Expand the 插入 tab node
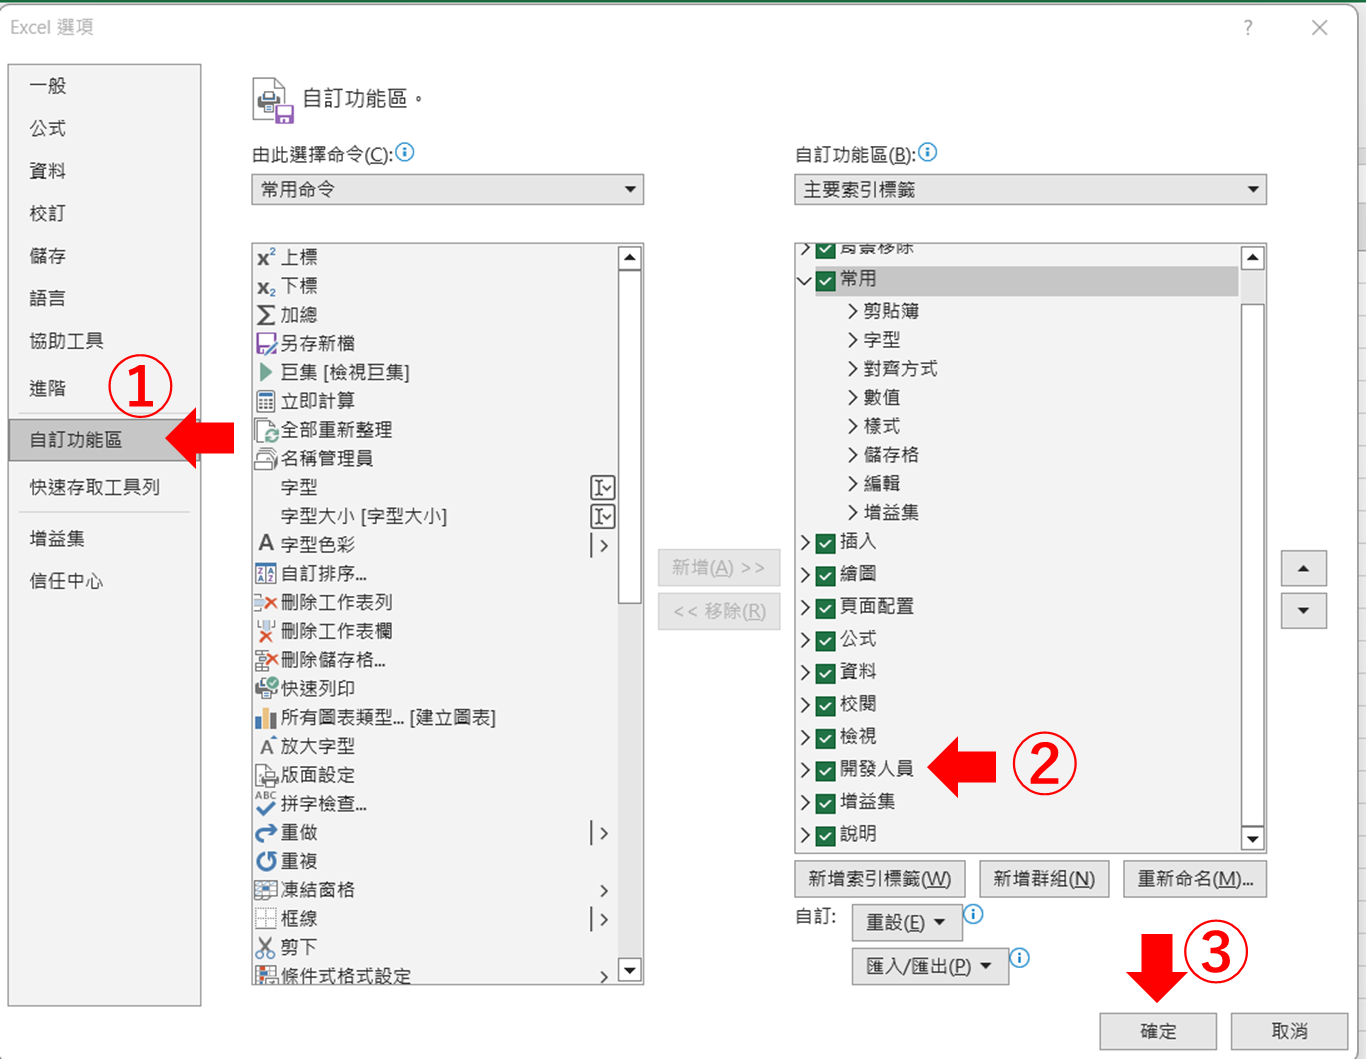The width and height of the screenshot is (1366, 1059). (805, 542)
